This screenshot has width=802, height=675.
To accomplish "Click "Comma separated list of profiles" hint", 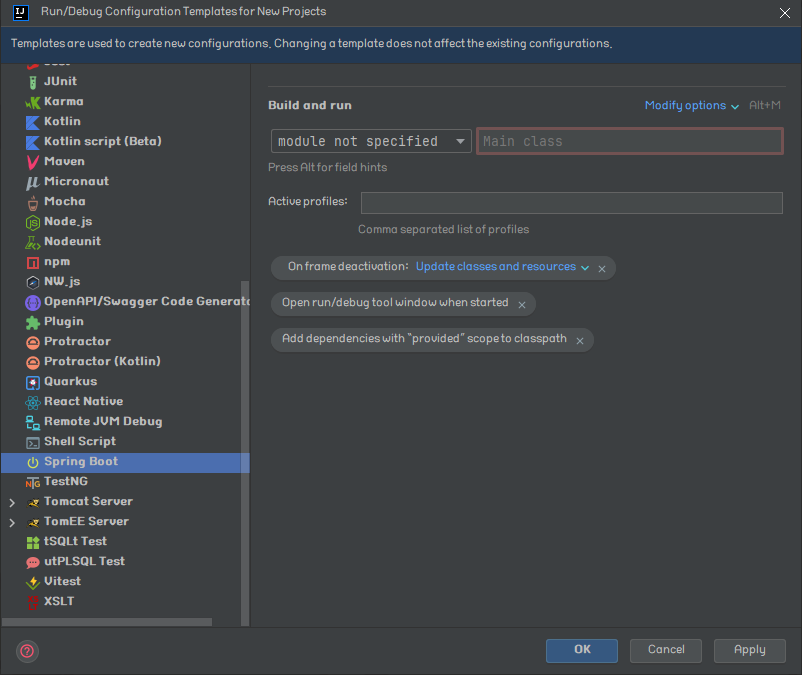I will tap(443, 229).
